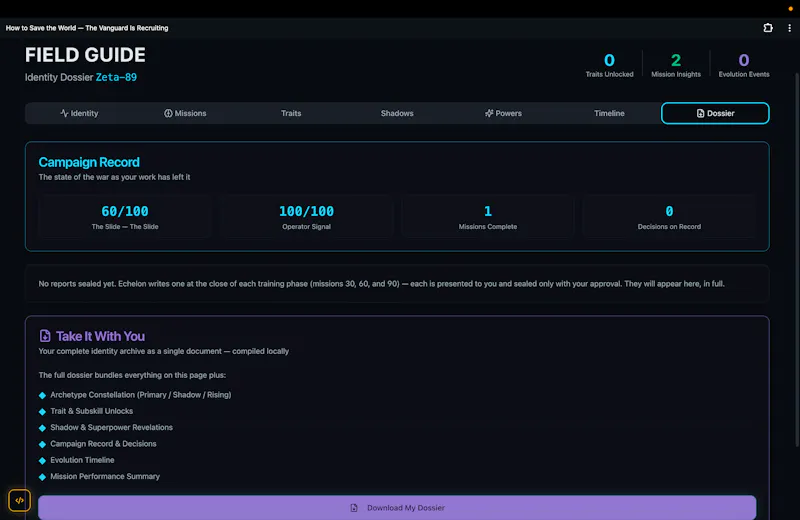
Task: Click the Download My Dossier button
Action: 397,508
